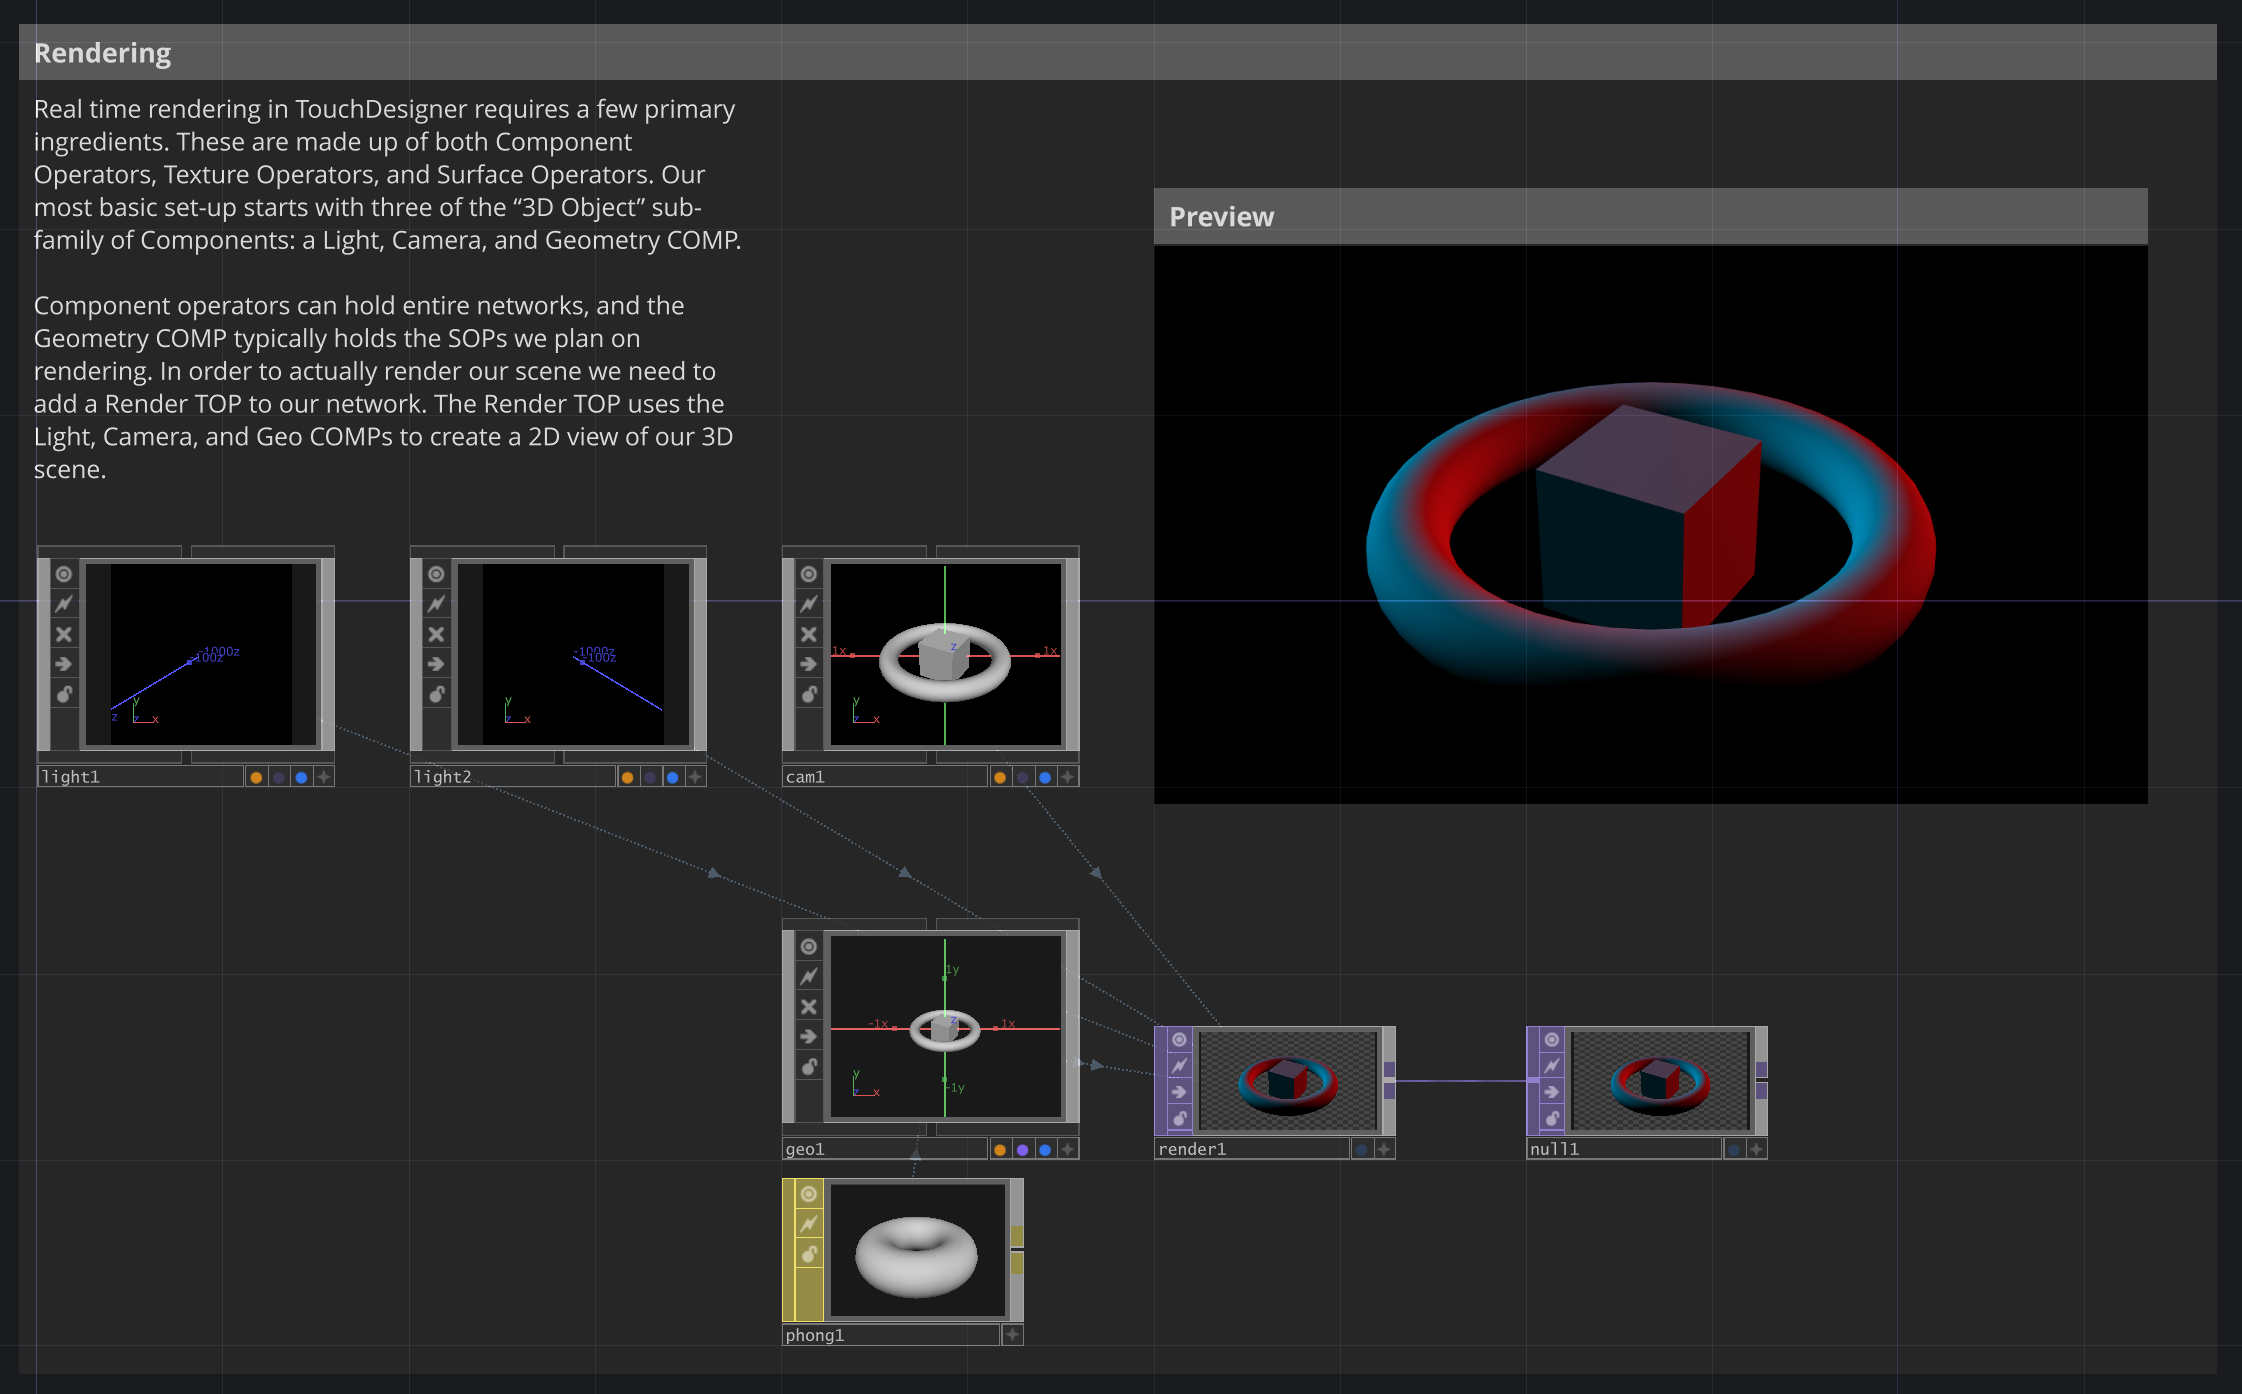Click the lightning clone-immune flag on light2
This screenshot has height=1394, width=2242.
(x=436, y=604)
